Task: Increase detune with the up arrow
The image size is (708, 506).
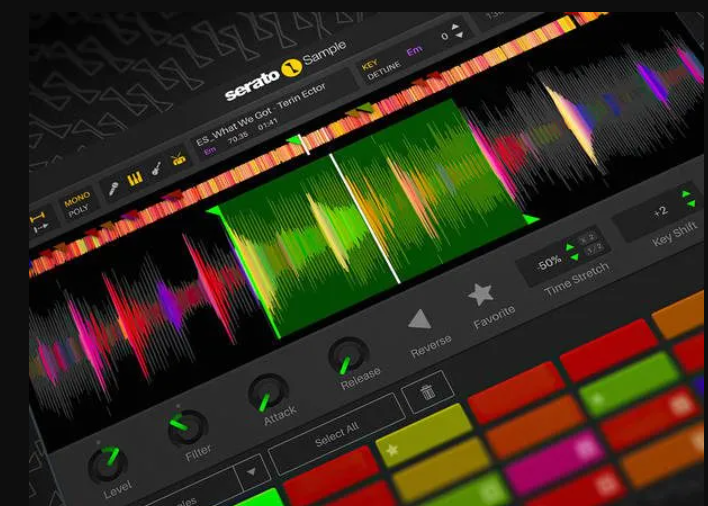Action: pyautogui.click(x=455, y=27)
